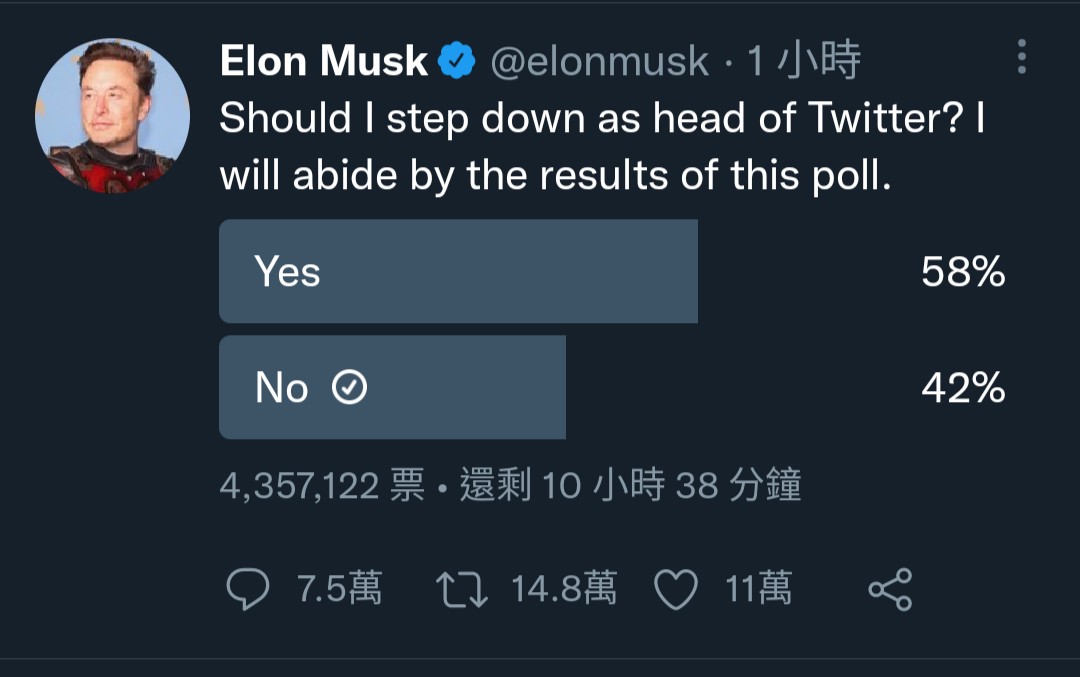1080x677 pixels.
Task: Retweet the poll using the retweet icon
Action: (x=464, y=590)
